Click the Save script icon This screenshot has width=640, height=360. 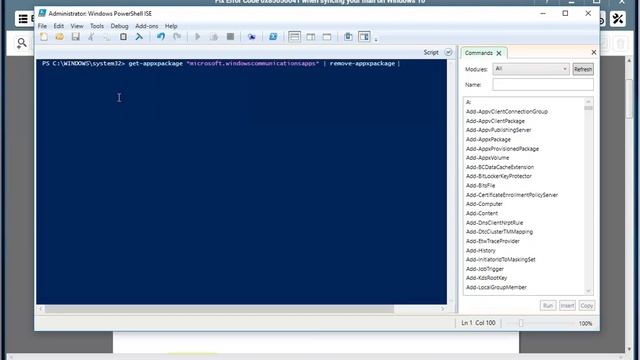click(x=76, y=37)
